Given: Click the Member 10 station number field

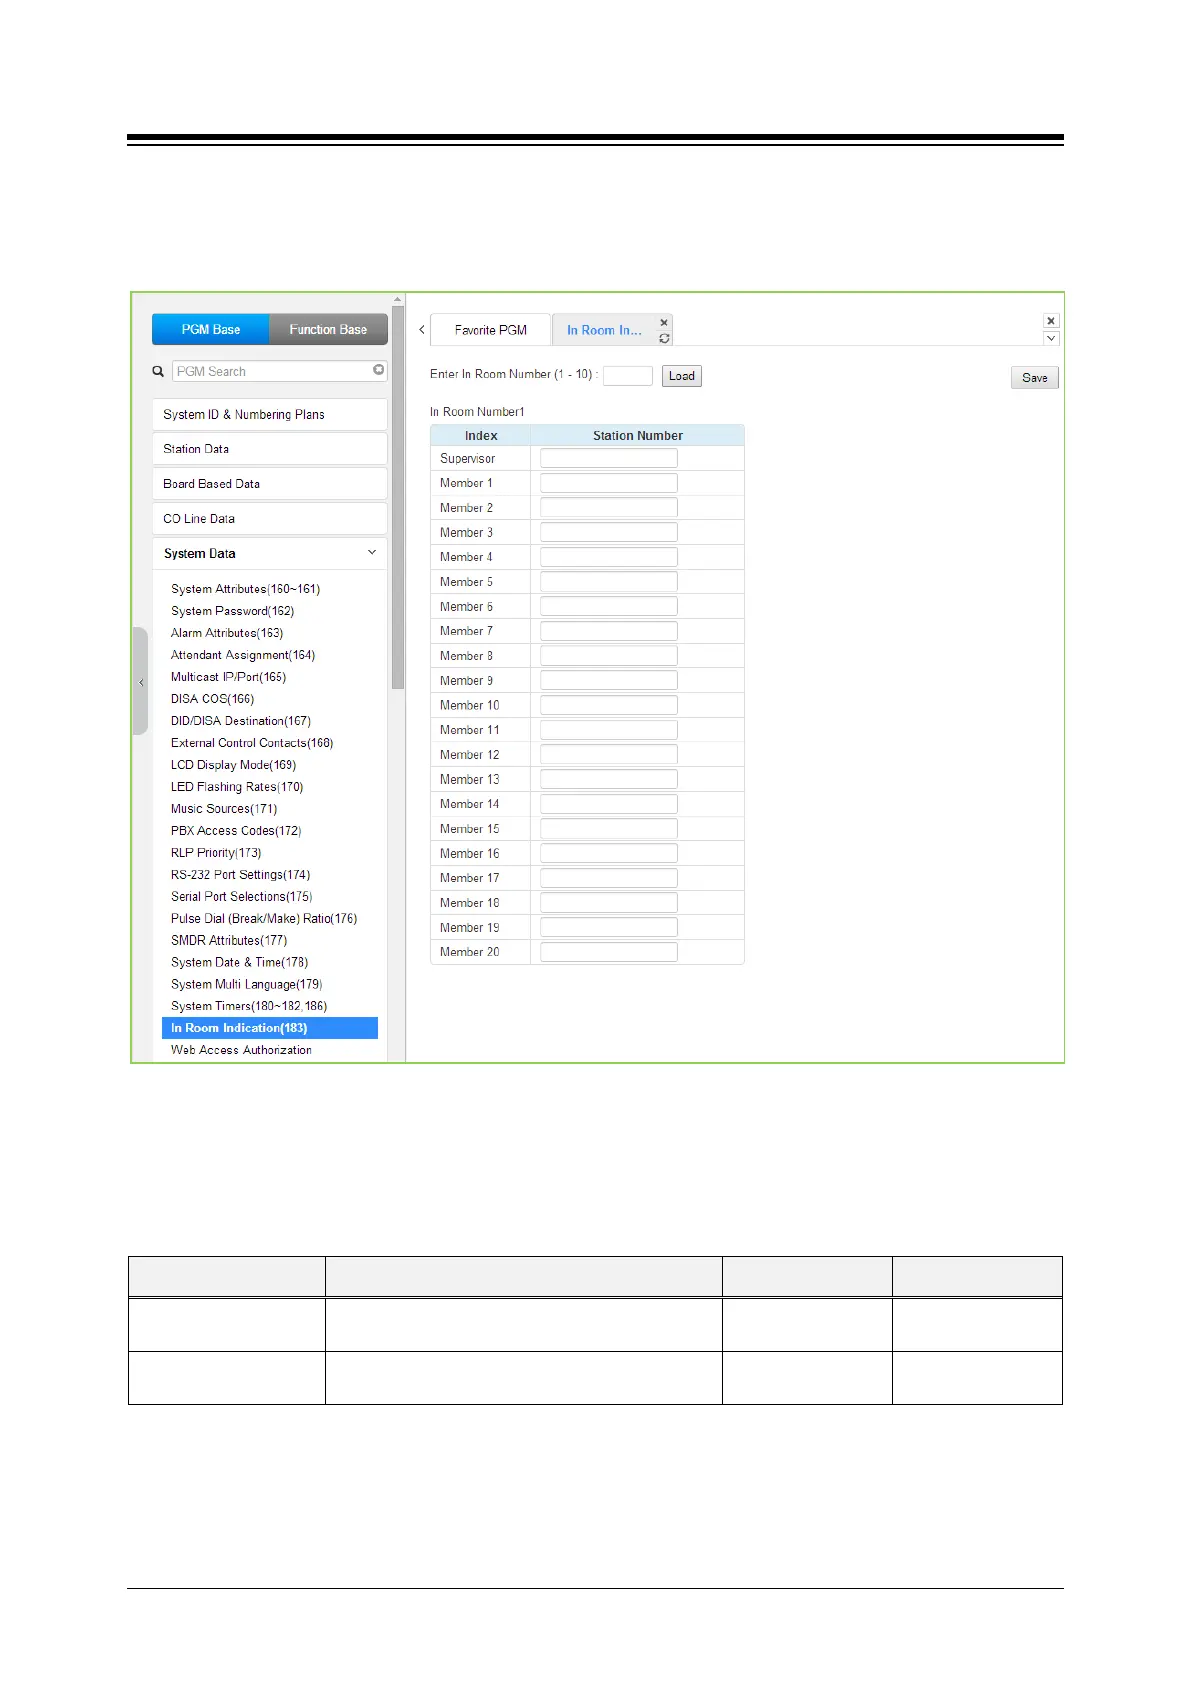Looking at the screenshot, I should click(x=609, y=705).
